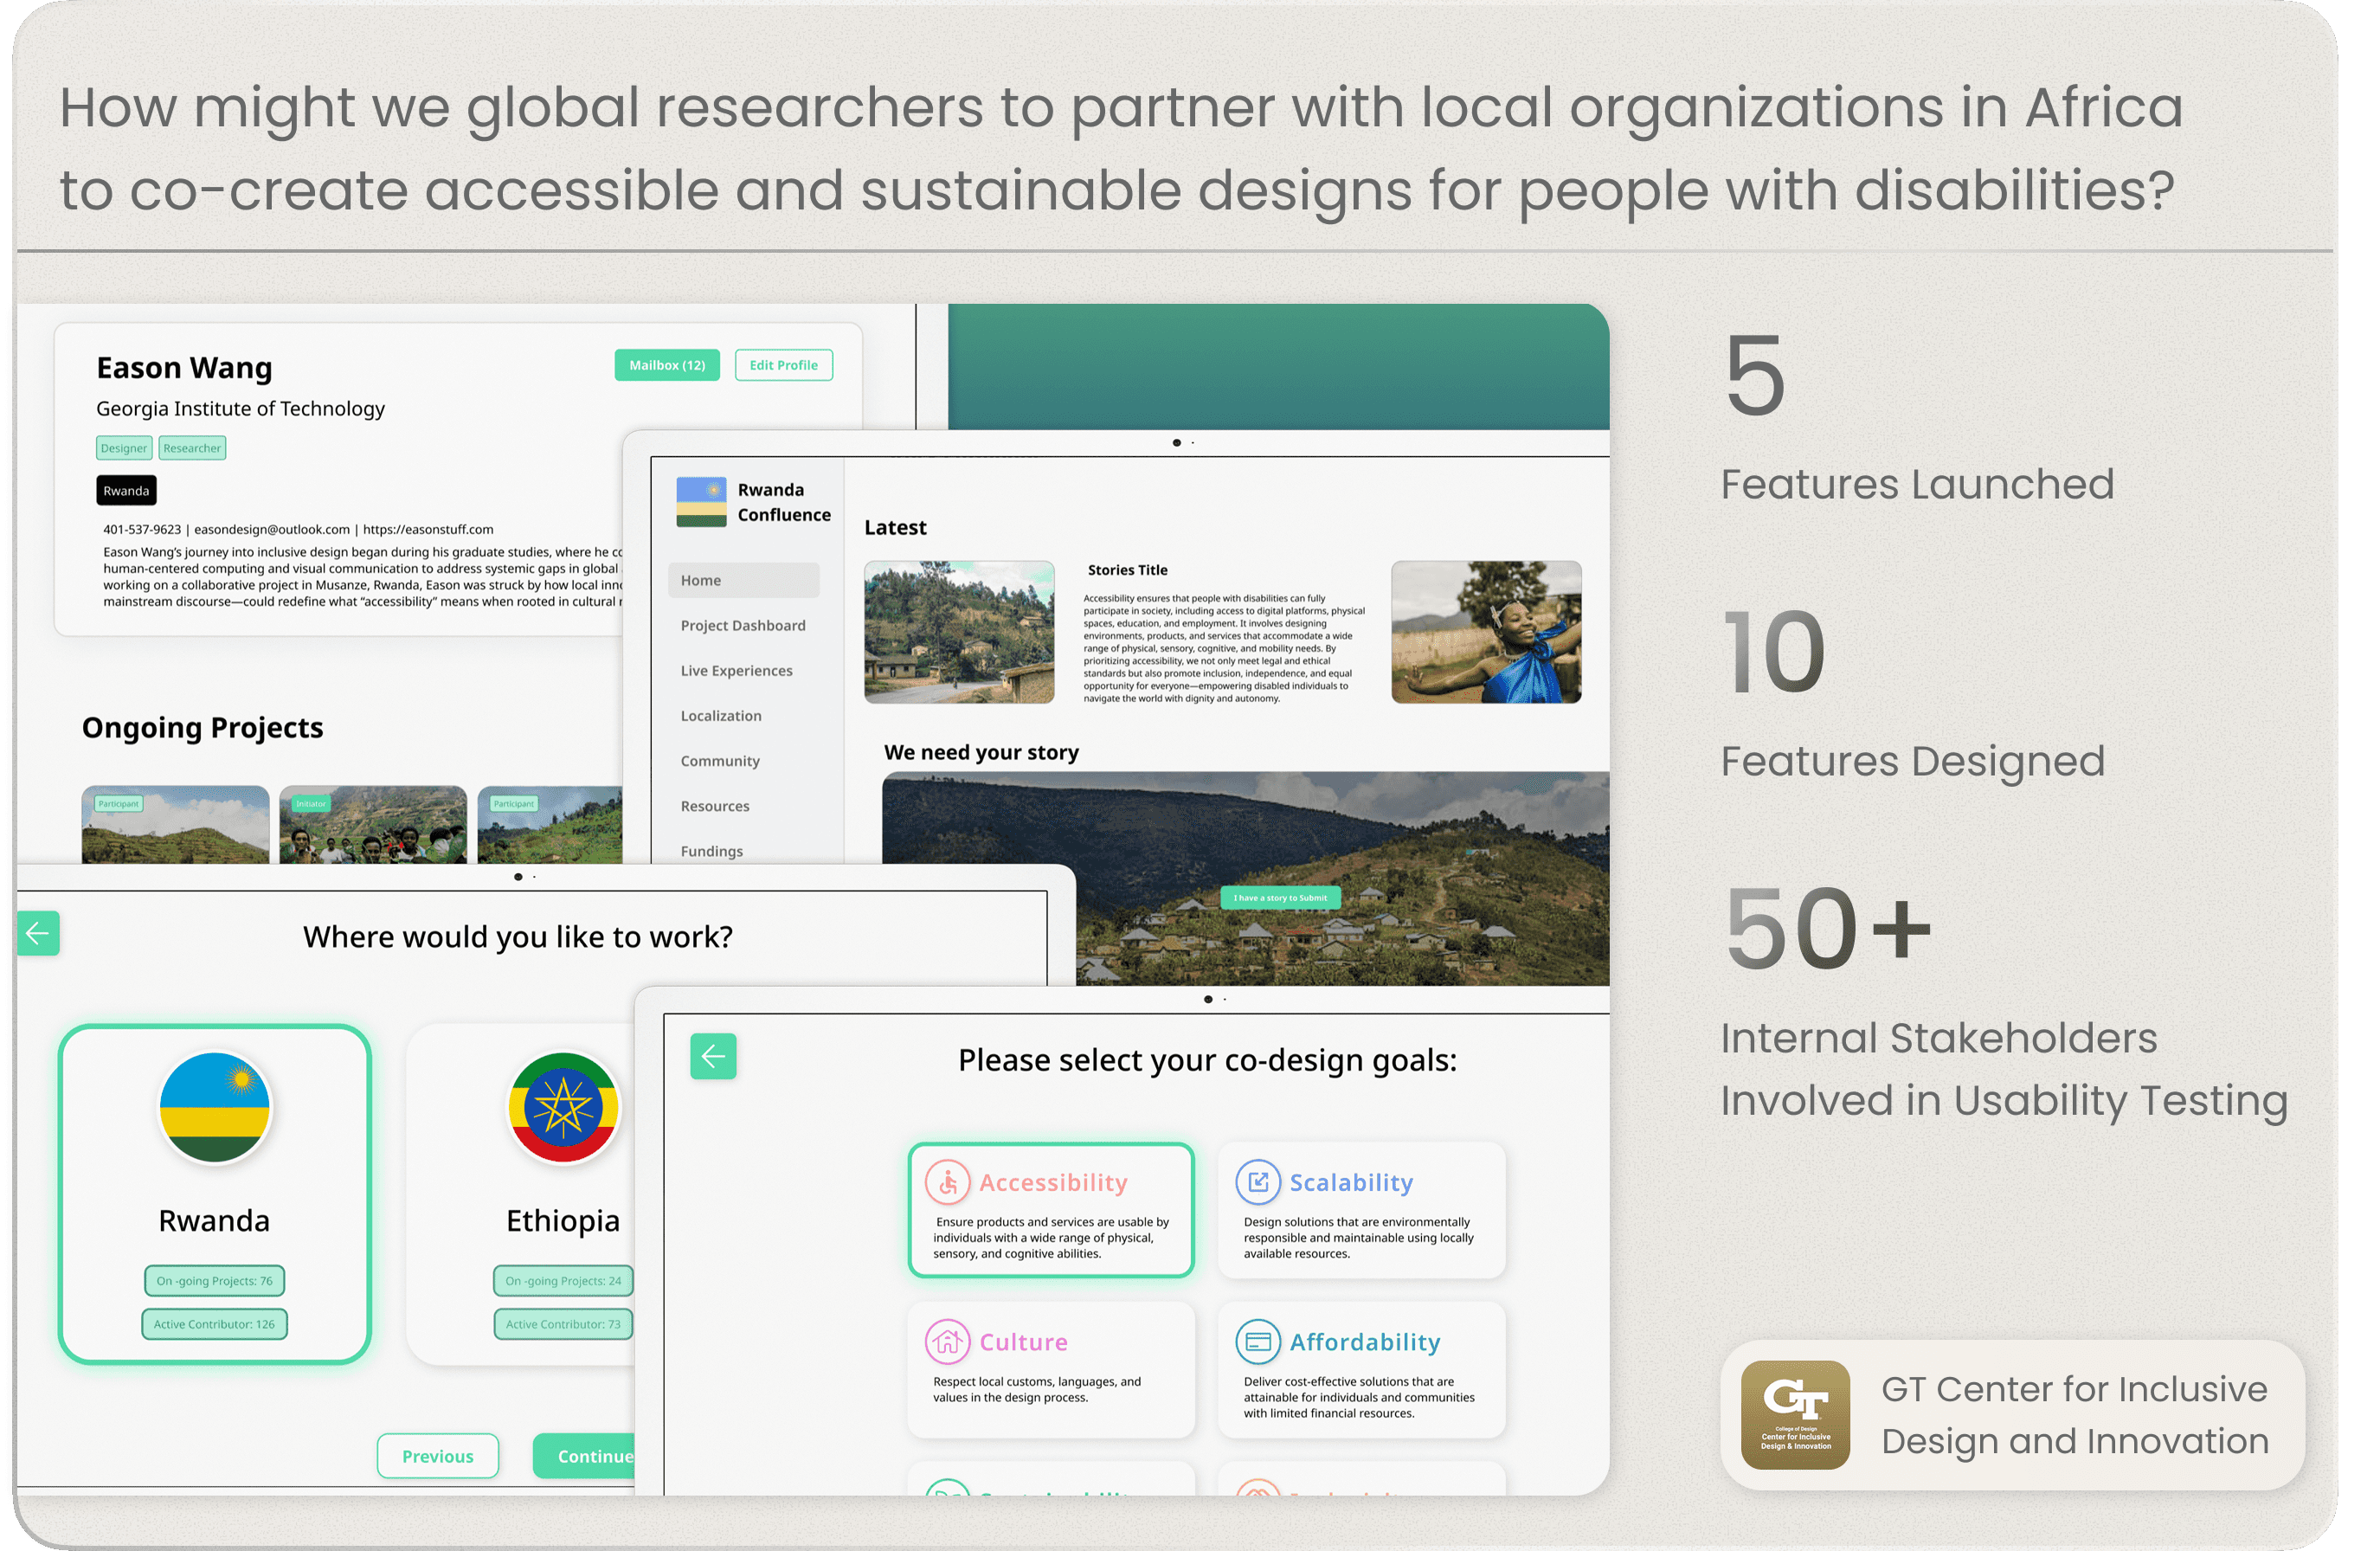Select the Scalability goal card
The height and width of the screenshot is (1551, 2380).
click(1362, 1210)
